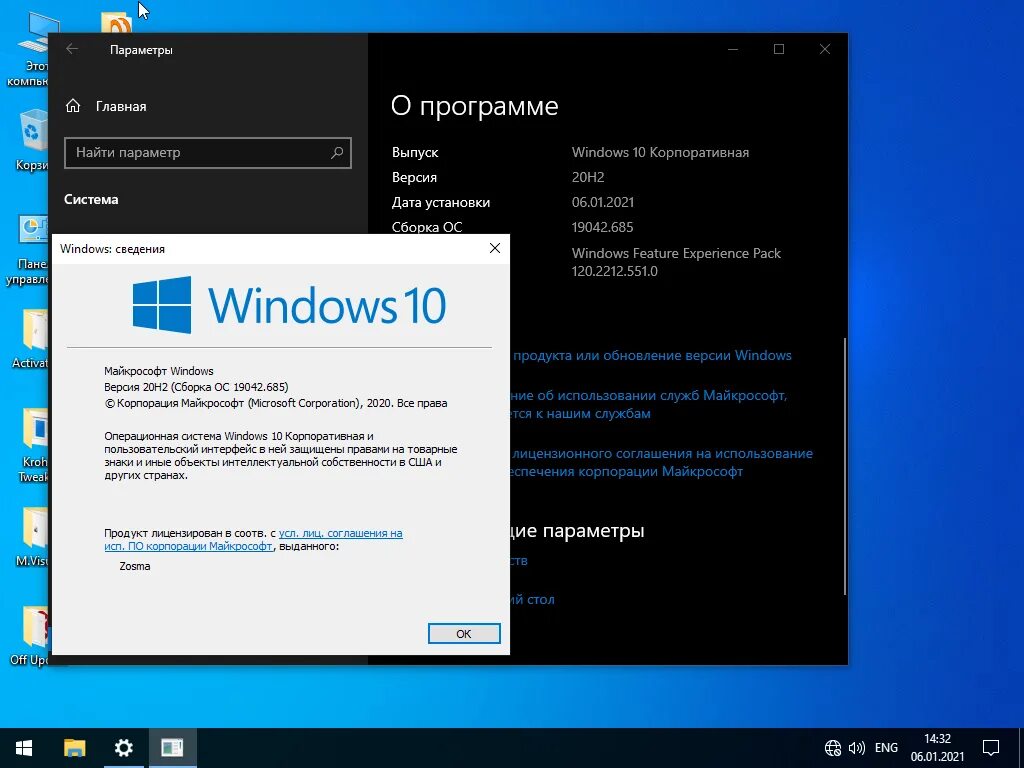Click Версия 20H2 line in winver dialog

coord(196,387)
